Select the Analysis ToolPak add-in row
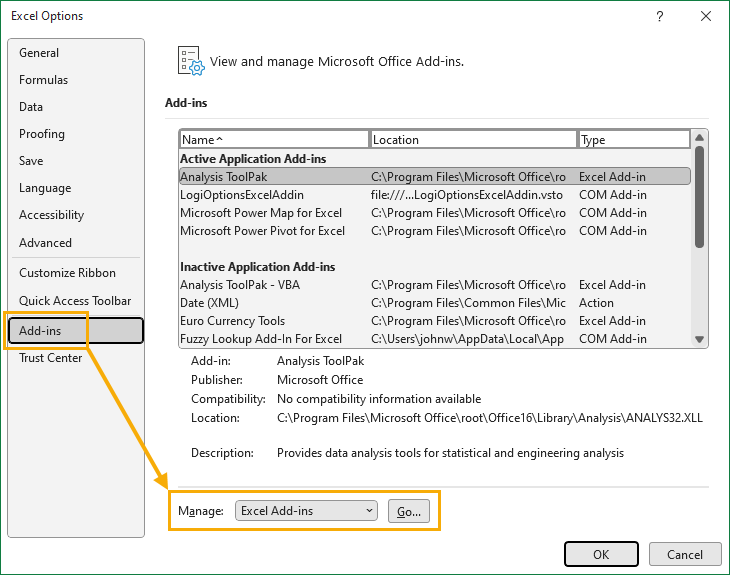This screenshot has height=575, width=730. [x=435, y=176]
